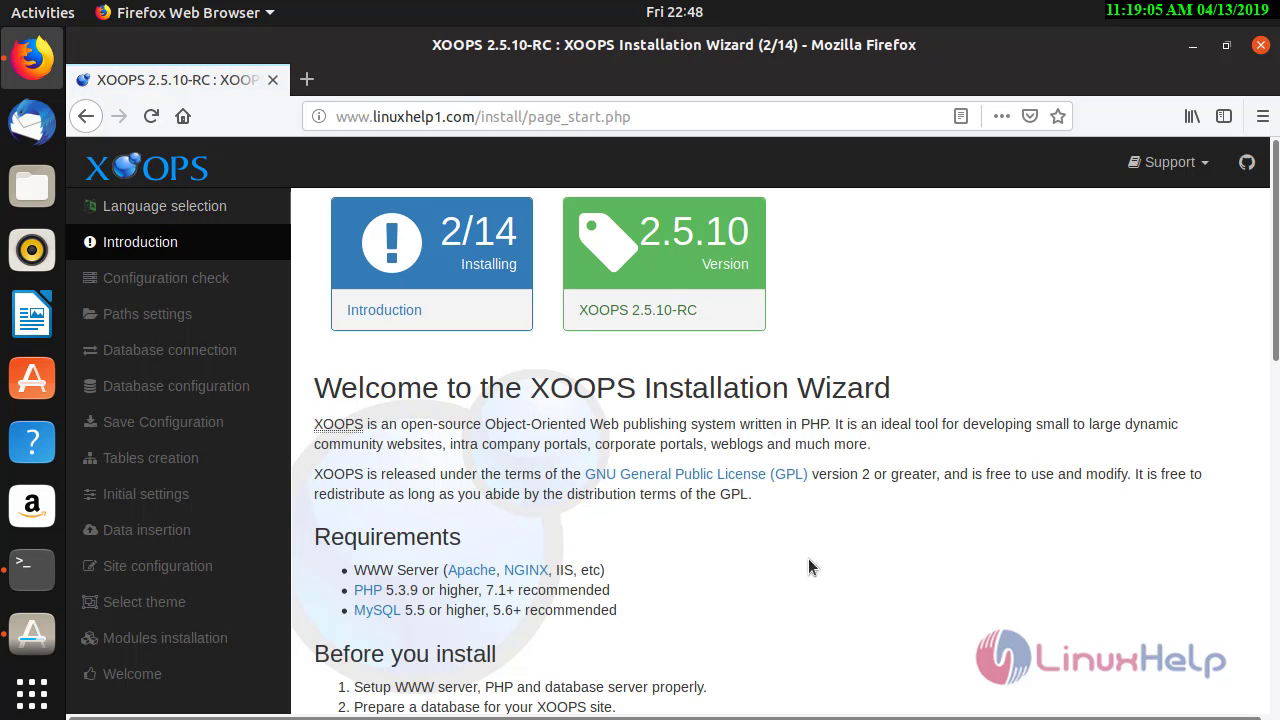The image size is (1280, 720).
Task: Open page actions three-dot menu
Action: pyautogui.click(x=1001, y=116)
